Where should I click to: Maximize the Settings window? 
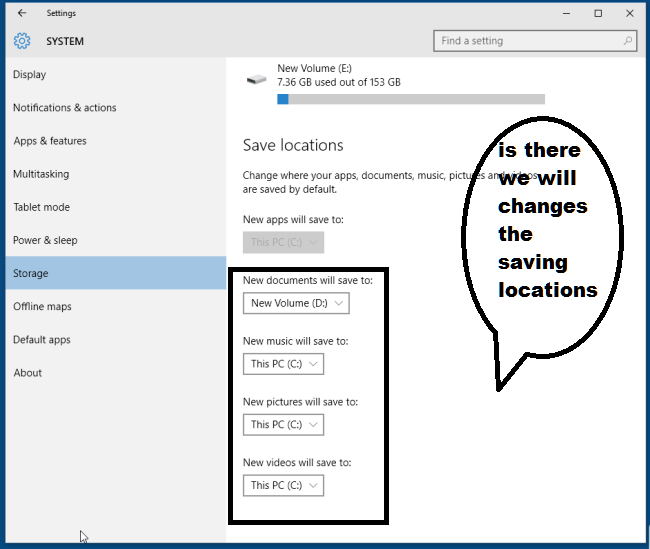click(x=598, y=13)
